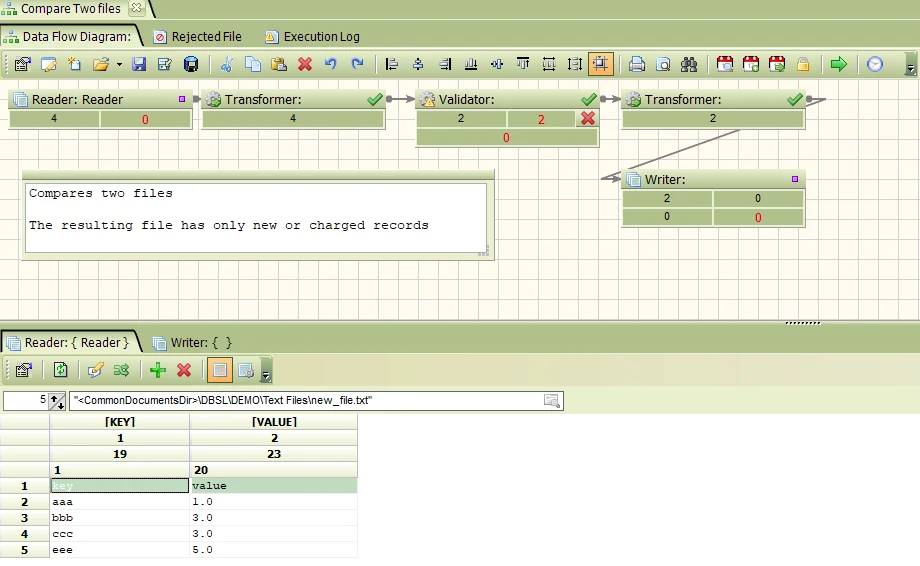Adjust the row count spinner showing 5
The width and height of the screenshot is (920, 566).
[x=57, y=401]
